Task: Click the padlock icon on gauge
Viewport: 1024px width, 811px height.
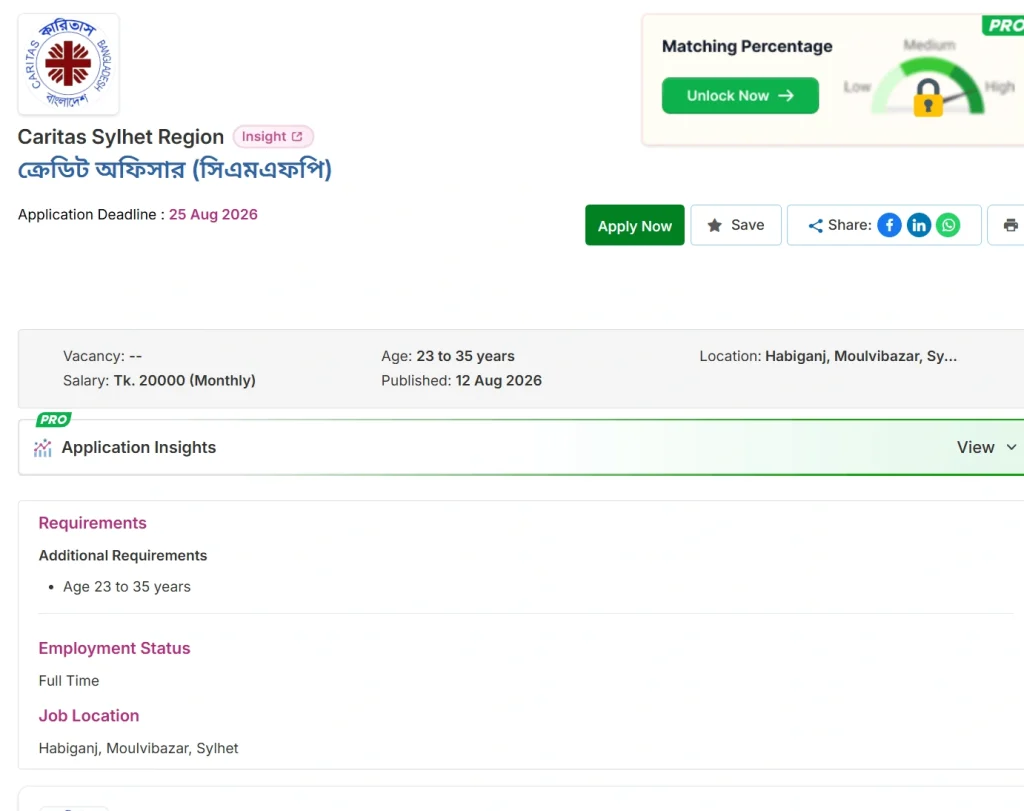Action: (928, 97)
